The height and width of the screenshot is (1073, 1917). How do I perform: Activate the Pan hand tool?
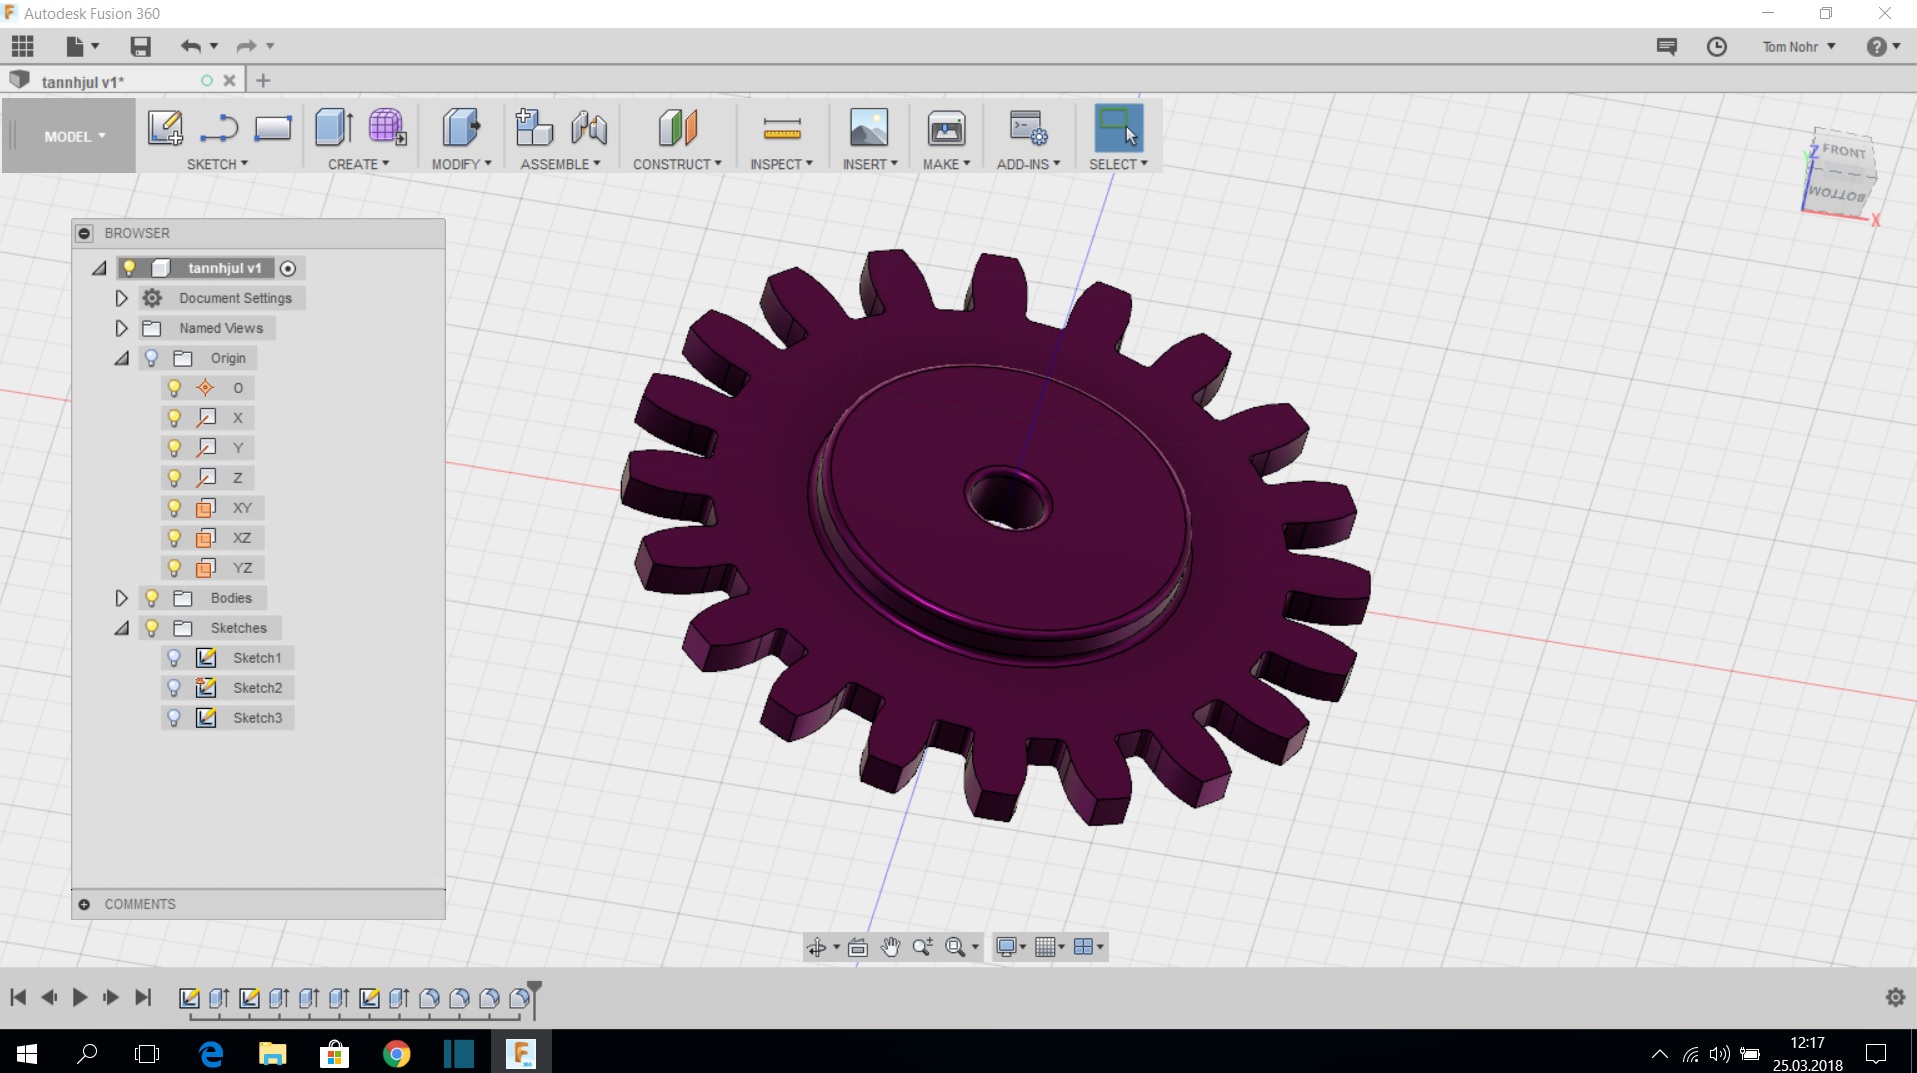[x=890, y=947]
